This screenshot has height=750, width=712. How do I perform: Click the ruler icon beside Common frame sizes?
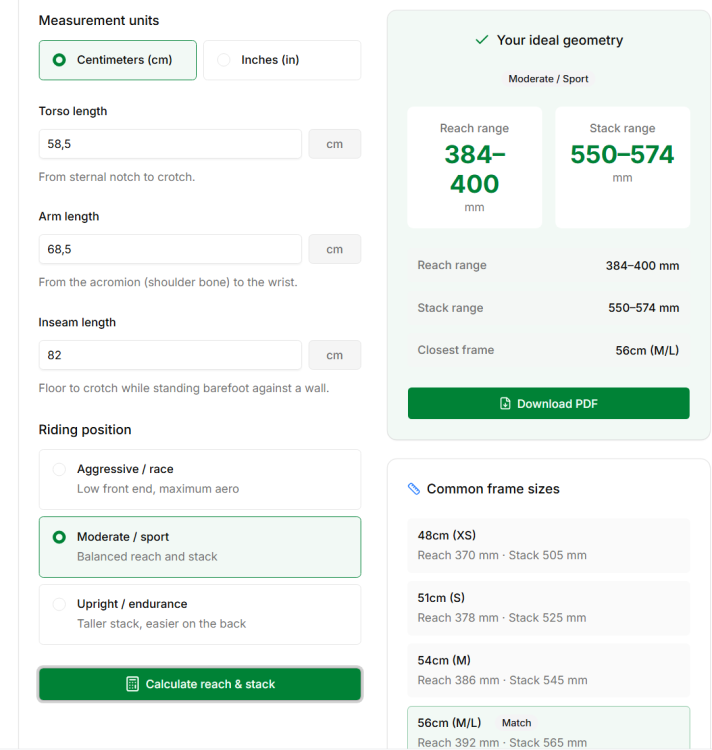(414, 489)
